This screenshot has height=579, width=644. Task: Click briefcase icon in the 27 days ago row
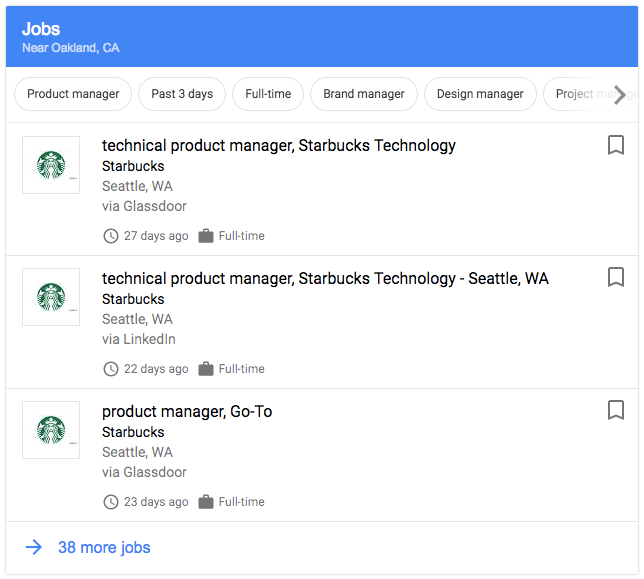click(x=206, y=236)
